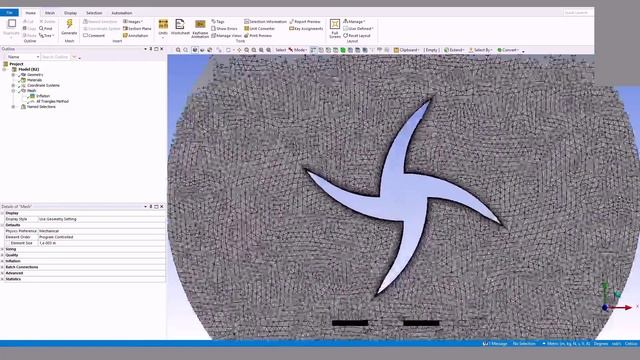Viewport: 640px width, 360px height.
Task: Expand the Sizing section in Details
Action: 2,249
